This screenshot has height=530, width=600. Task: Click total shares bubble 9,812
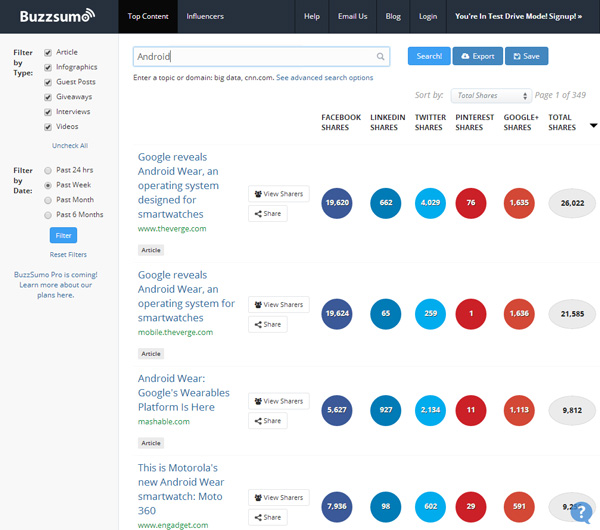point(572,410)
